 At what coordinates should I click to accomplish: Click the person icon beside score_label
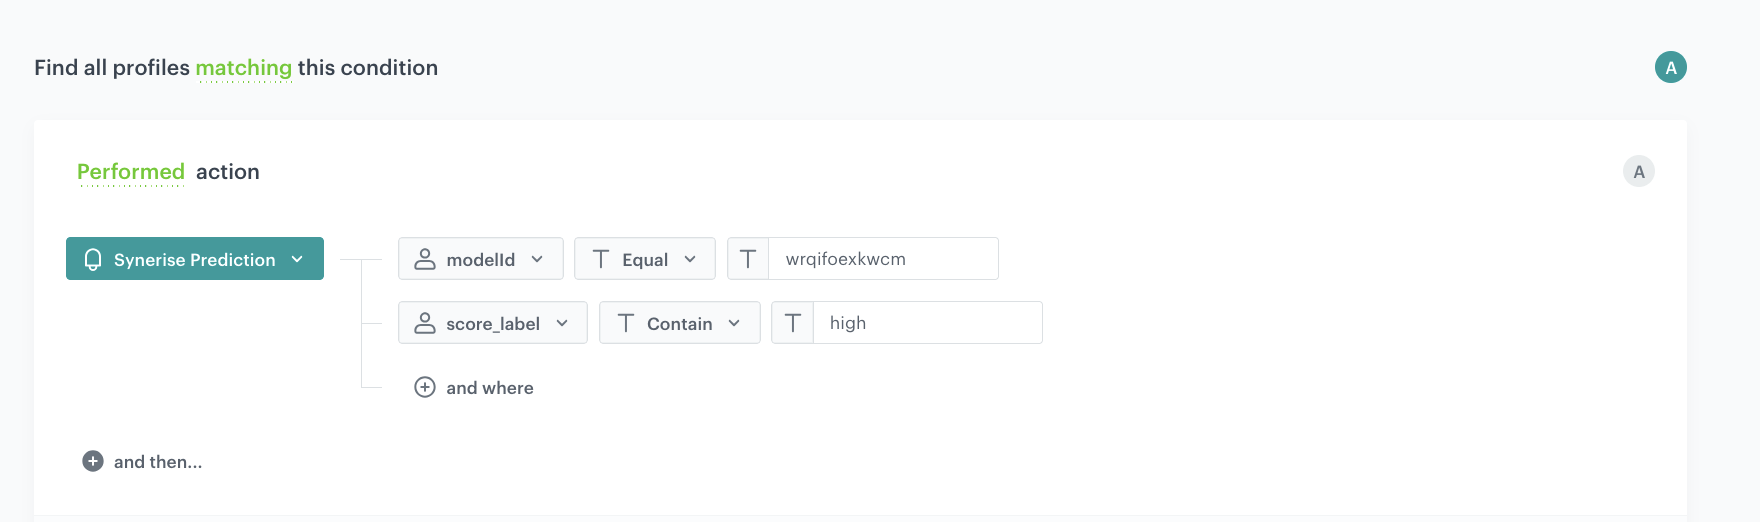425,323
